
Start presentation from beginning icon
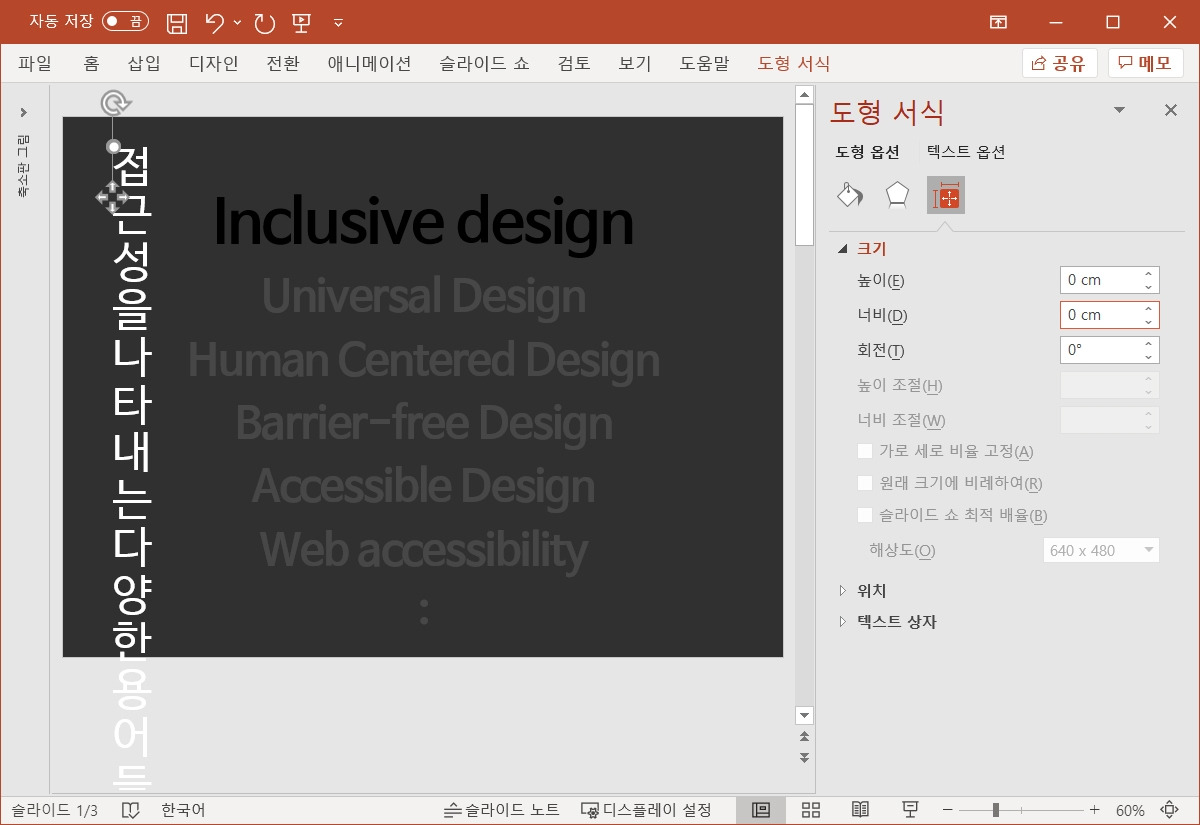tap(301, 22)
